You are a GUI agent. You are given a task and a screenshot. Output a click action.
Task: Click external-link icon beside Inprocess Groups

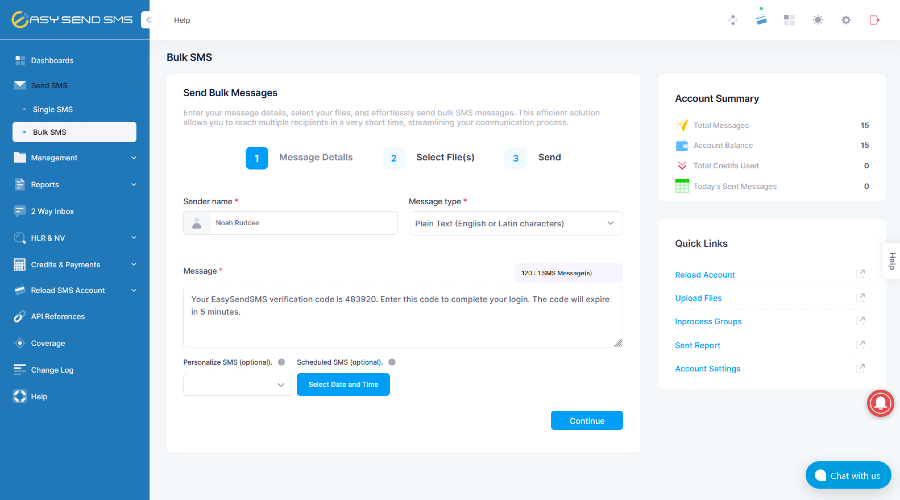pos(860,321)
